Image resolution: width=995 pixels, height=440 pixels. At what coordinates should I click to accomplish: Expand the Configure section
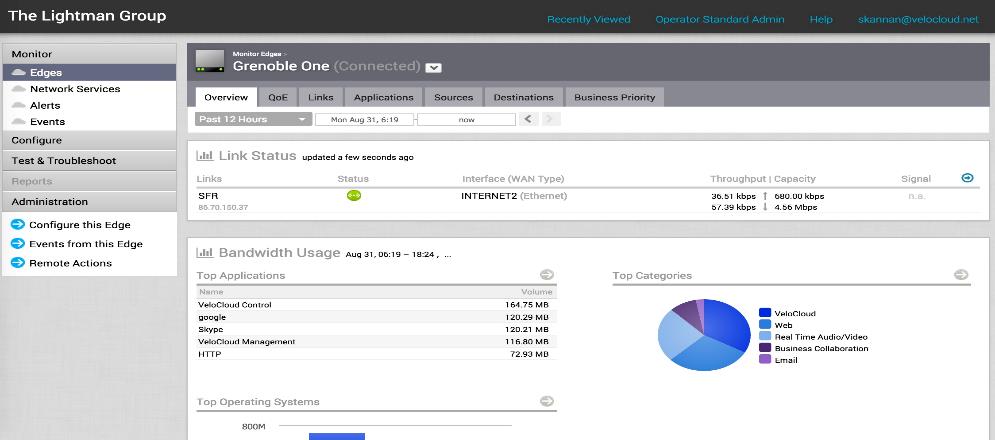click(89, 140)
